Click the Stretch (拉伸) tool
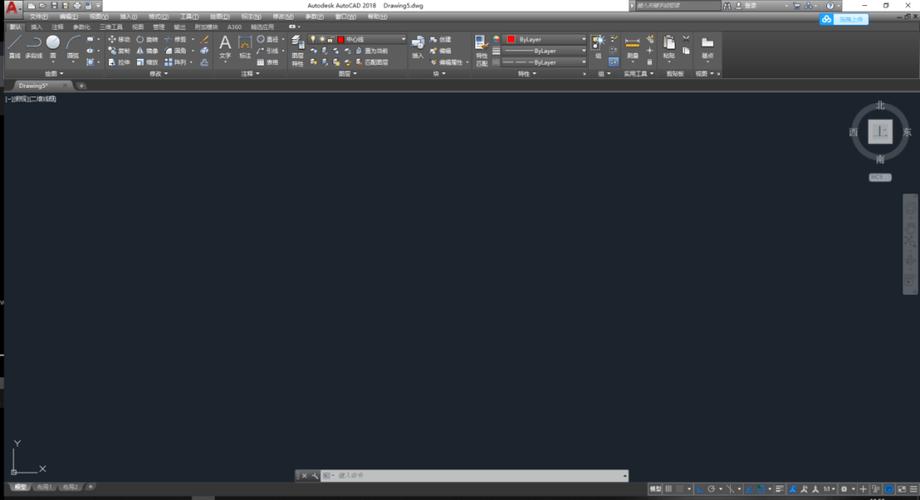This screenshot has height=500, width=920. pyautogui.click(x=119, y=62)
